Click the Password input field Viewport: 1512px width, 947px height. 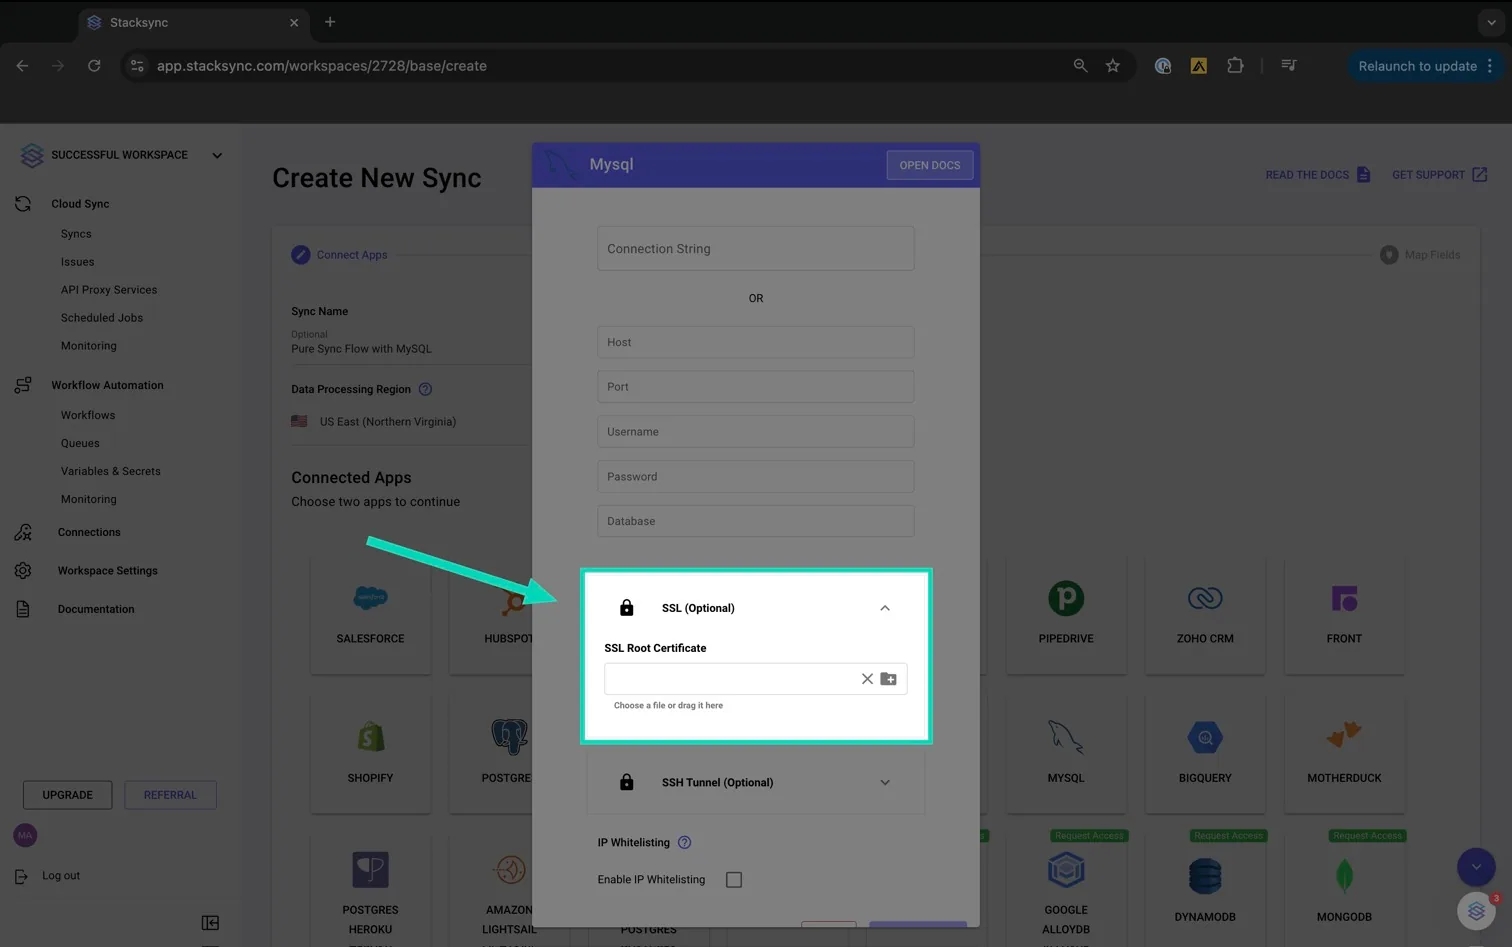coord(756,476)
